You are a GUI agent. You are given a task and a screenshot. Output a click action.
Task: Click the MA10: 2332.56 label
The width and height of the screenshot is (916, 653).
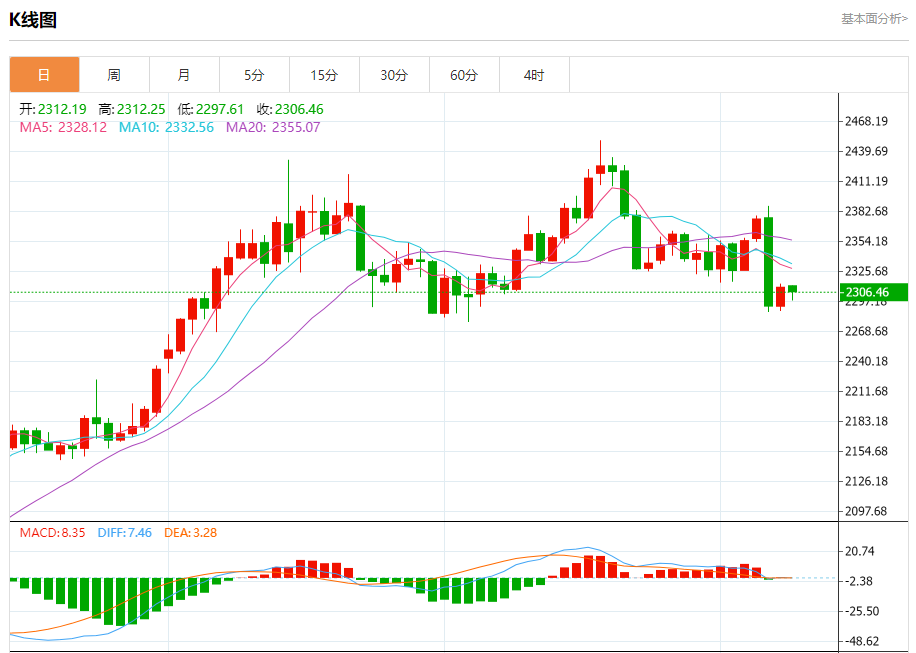pos(166,127)
